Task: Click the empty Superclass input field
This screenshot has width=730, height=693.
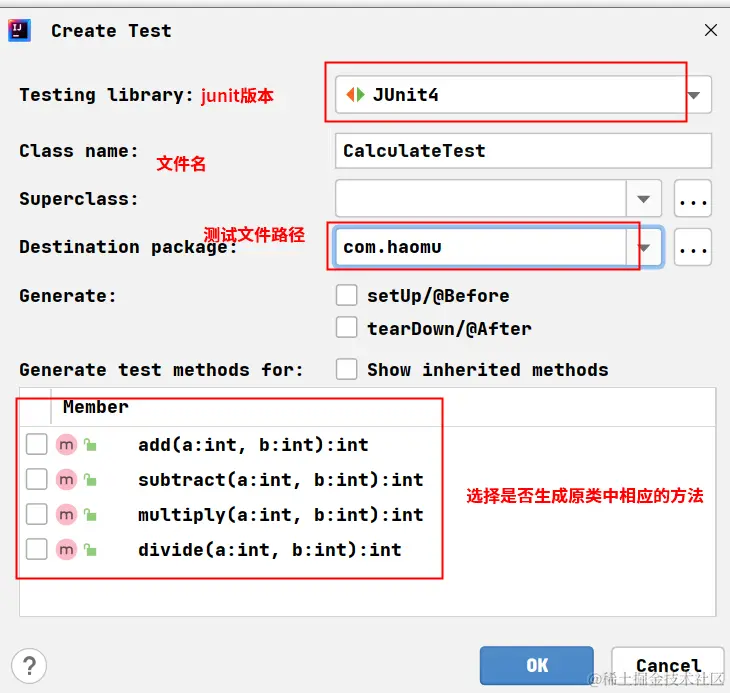Action: (x=480, y=199)
